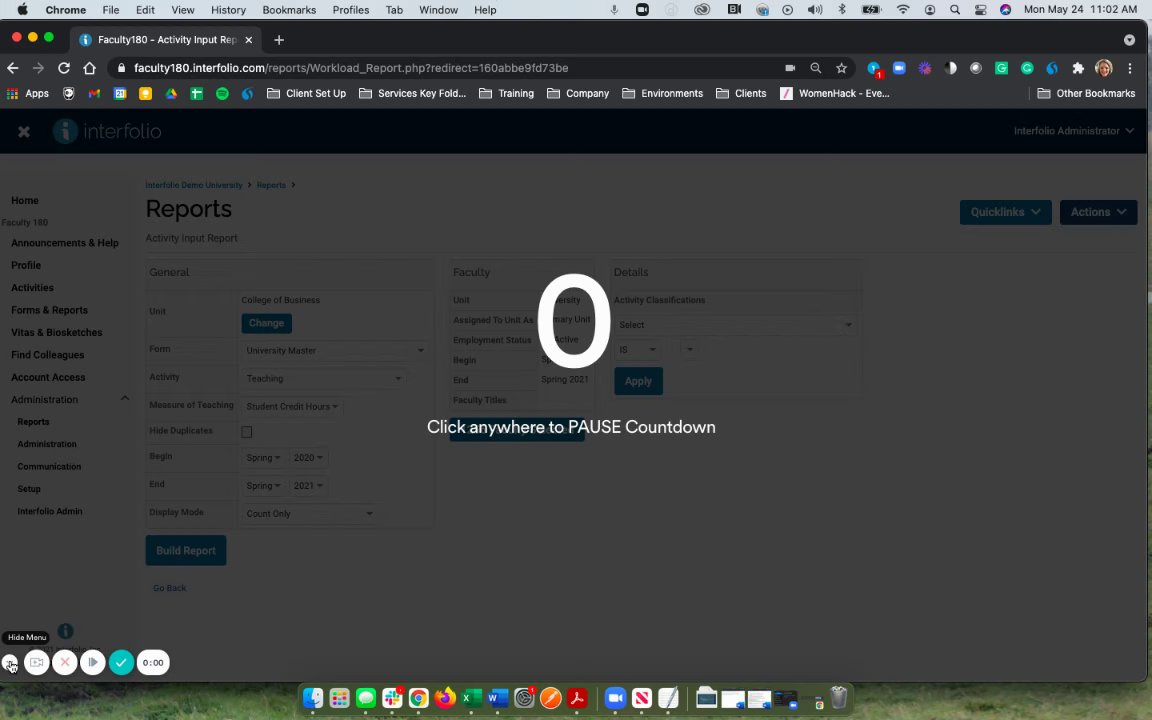1152x720 pixels.
Task: Open the End year 2021 dropdown
Action: click(308, 486)
